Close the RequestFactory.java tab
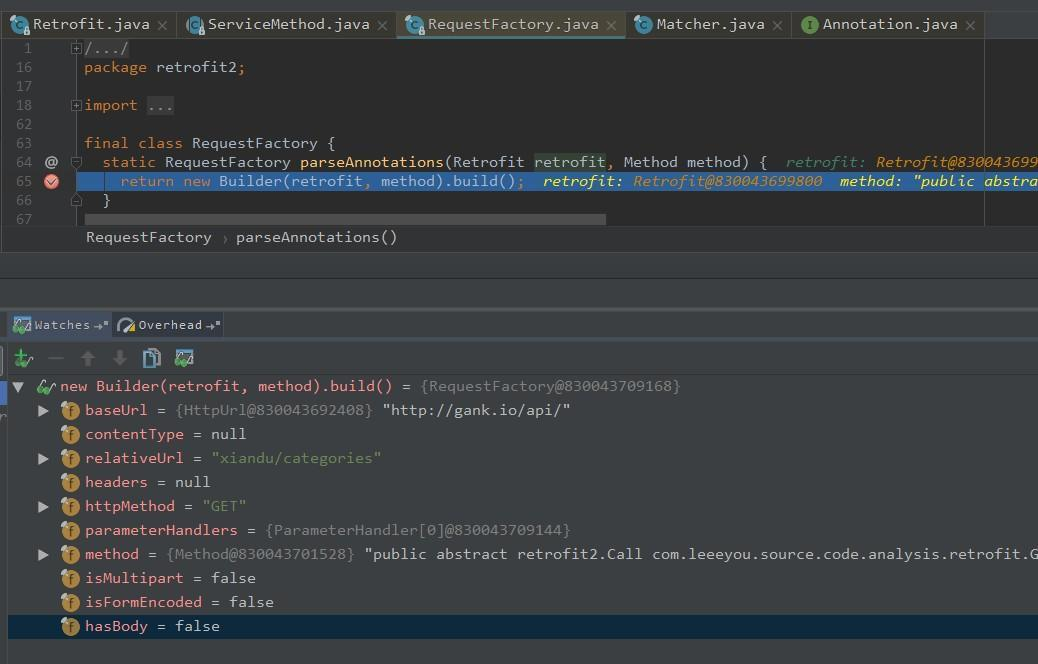Image resolution: width=1038 pixels, height=664 pixels. (x=611, y=26)
